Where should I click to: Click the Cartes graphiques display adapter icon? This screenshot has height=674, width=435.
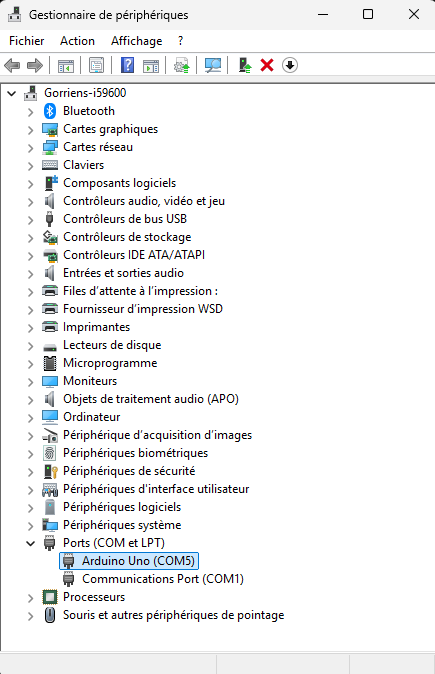(x=50, y=129)
